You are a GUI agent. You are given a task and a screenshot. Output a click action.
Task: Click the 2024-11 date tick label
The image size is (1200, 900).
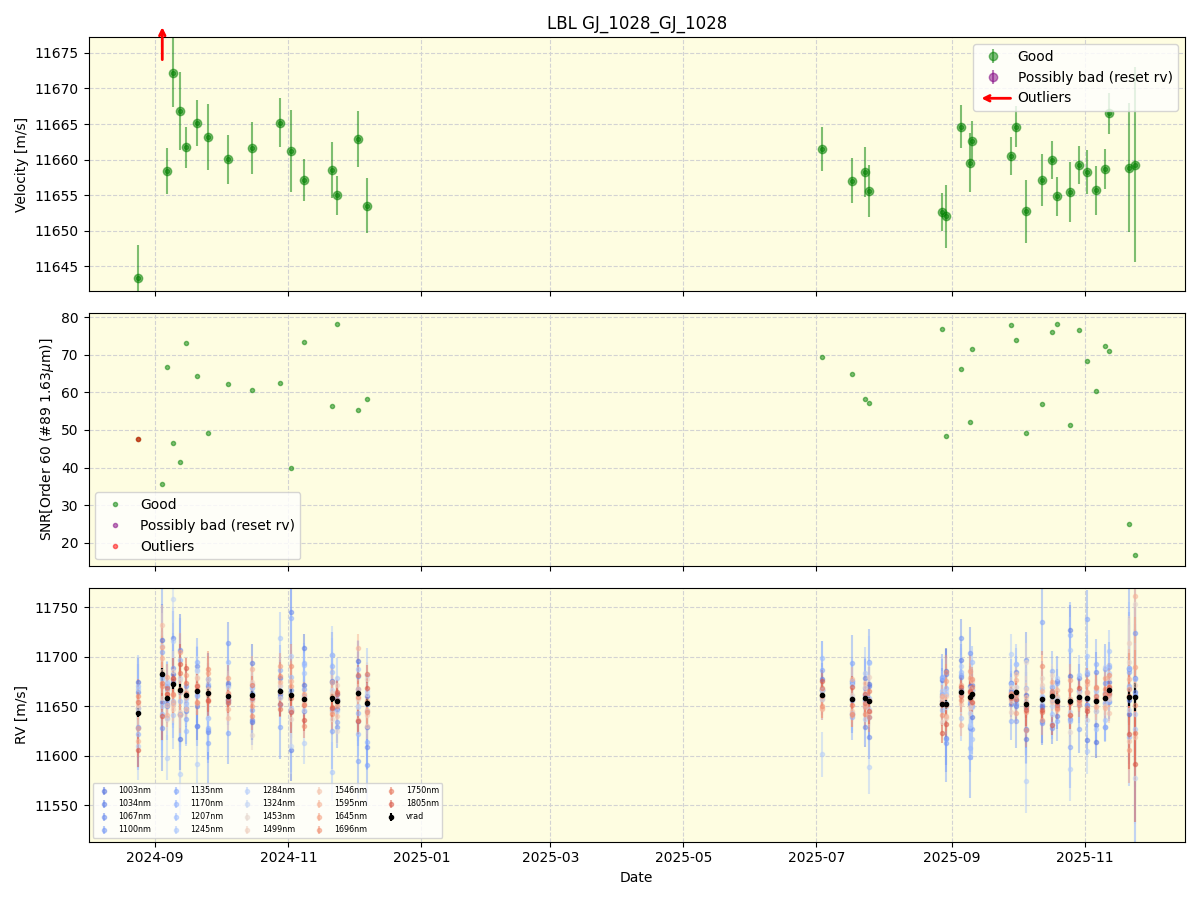coord(289,857)
